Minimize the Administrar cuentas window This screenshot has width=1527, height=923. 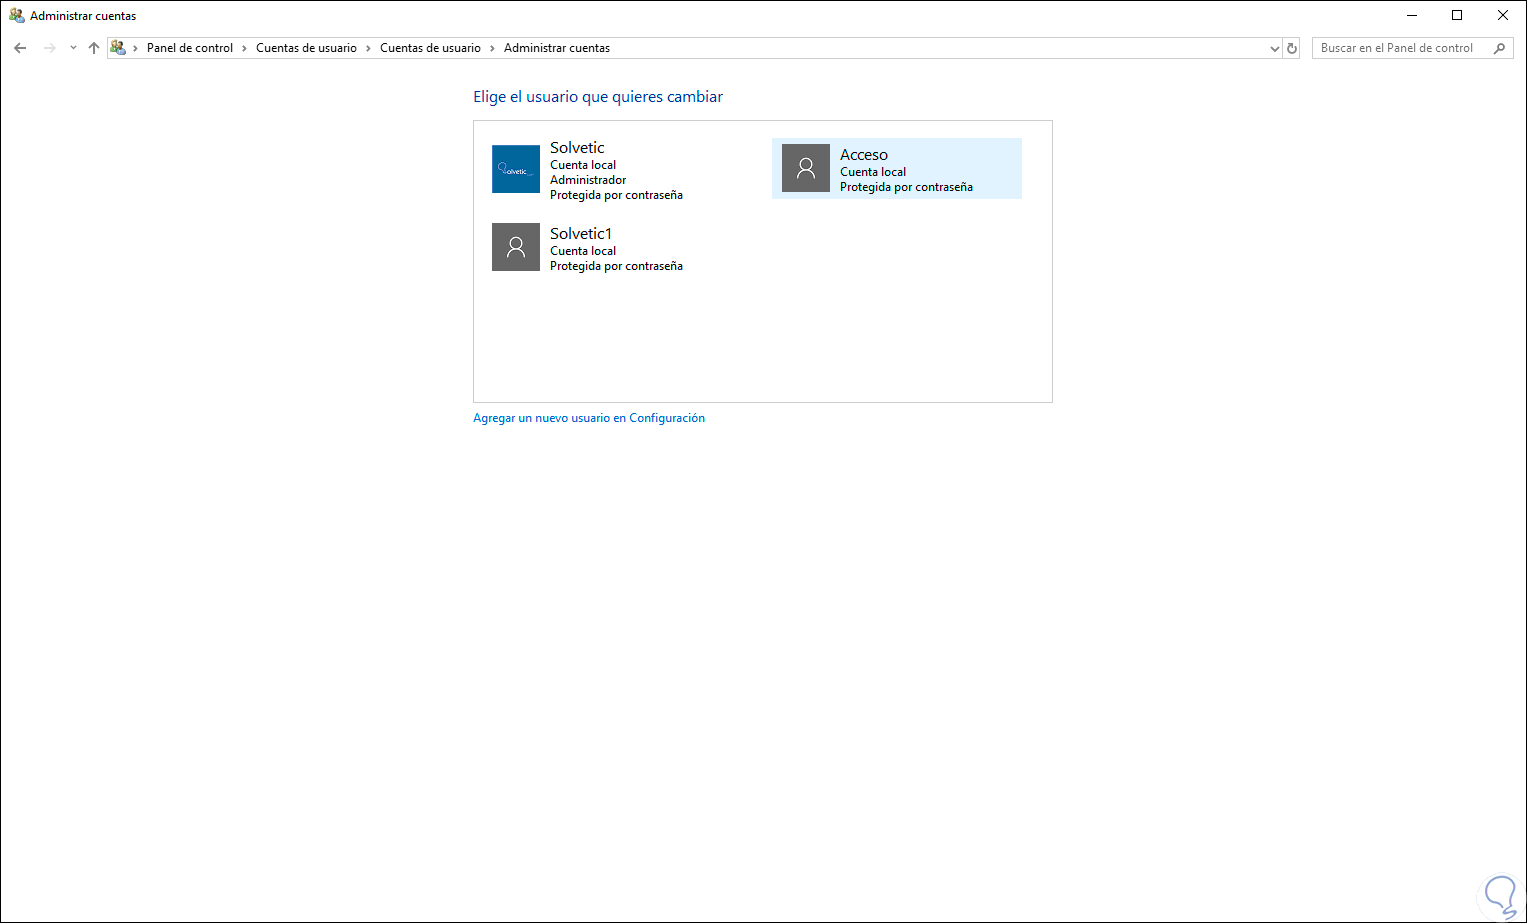(1411, 15)
